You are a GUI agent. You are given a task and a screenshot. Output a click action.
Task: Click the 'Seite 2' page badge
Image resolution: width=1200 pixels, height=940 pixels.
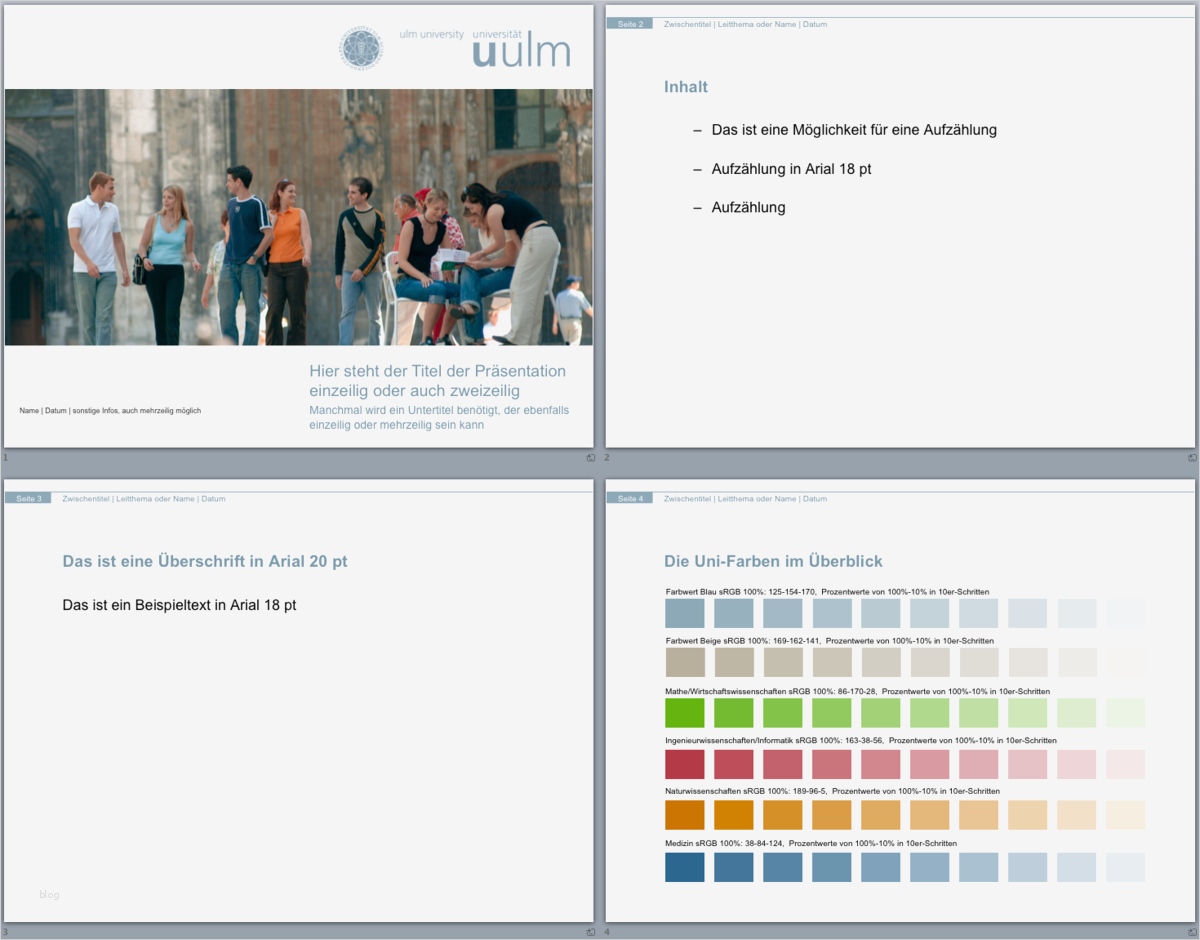coord(628,23)
